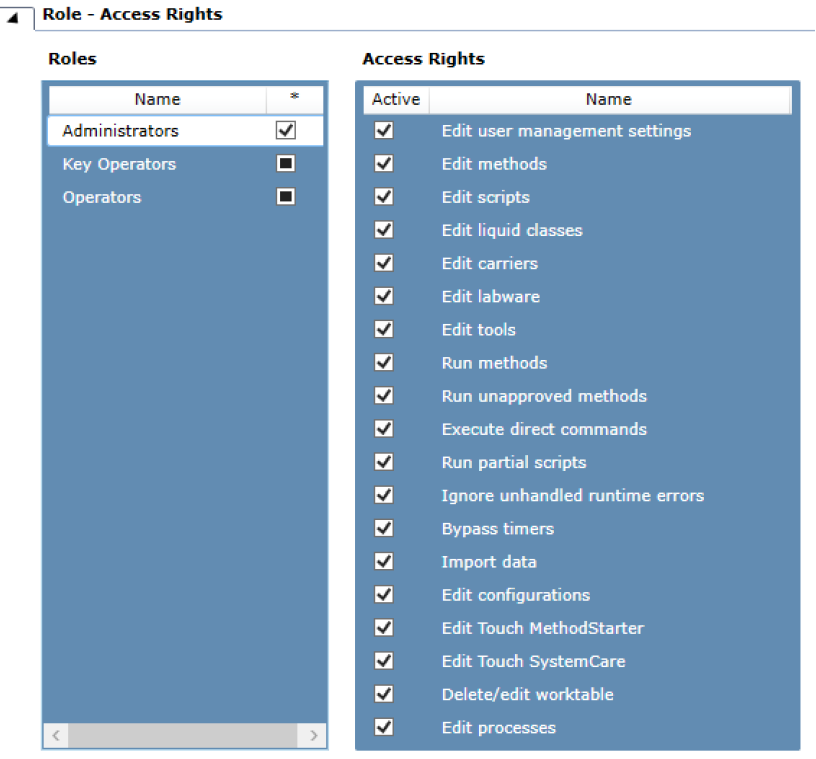The image size is (816, 759).
Task: Uncheck Delete/edit worktable
Action: (x=383, y=693)
